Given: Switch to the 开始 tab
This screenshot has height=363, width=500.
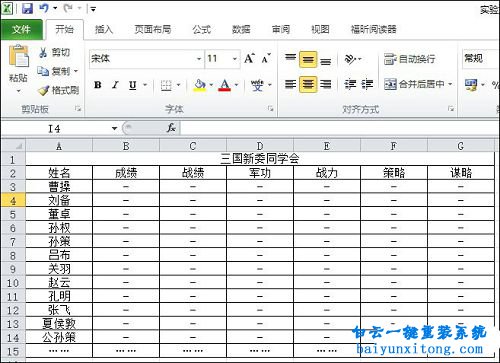Looking at the screenshot, I should click(x=64, y=29).
